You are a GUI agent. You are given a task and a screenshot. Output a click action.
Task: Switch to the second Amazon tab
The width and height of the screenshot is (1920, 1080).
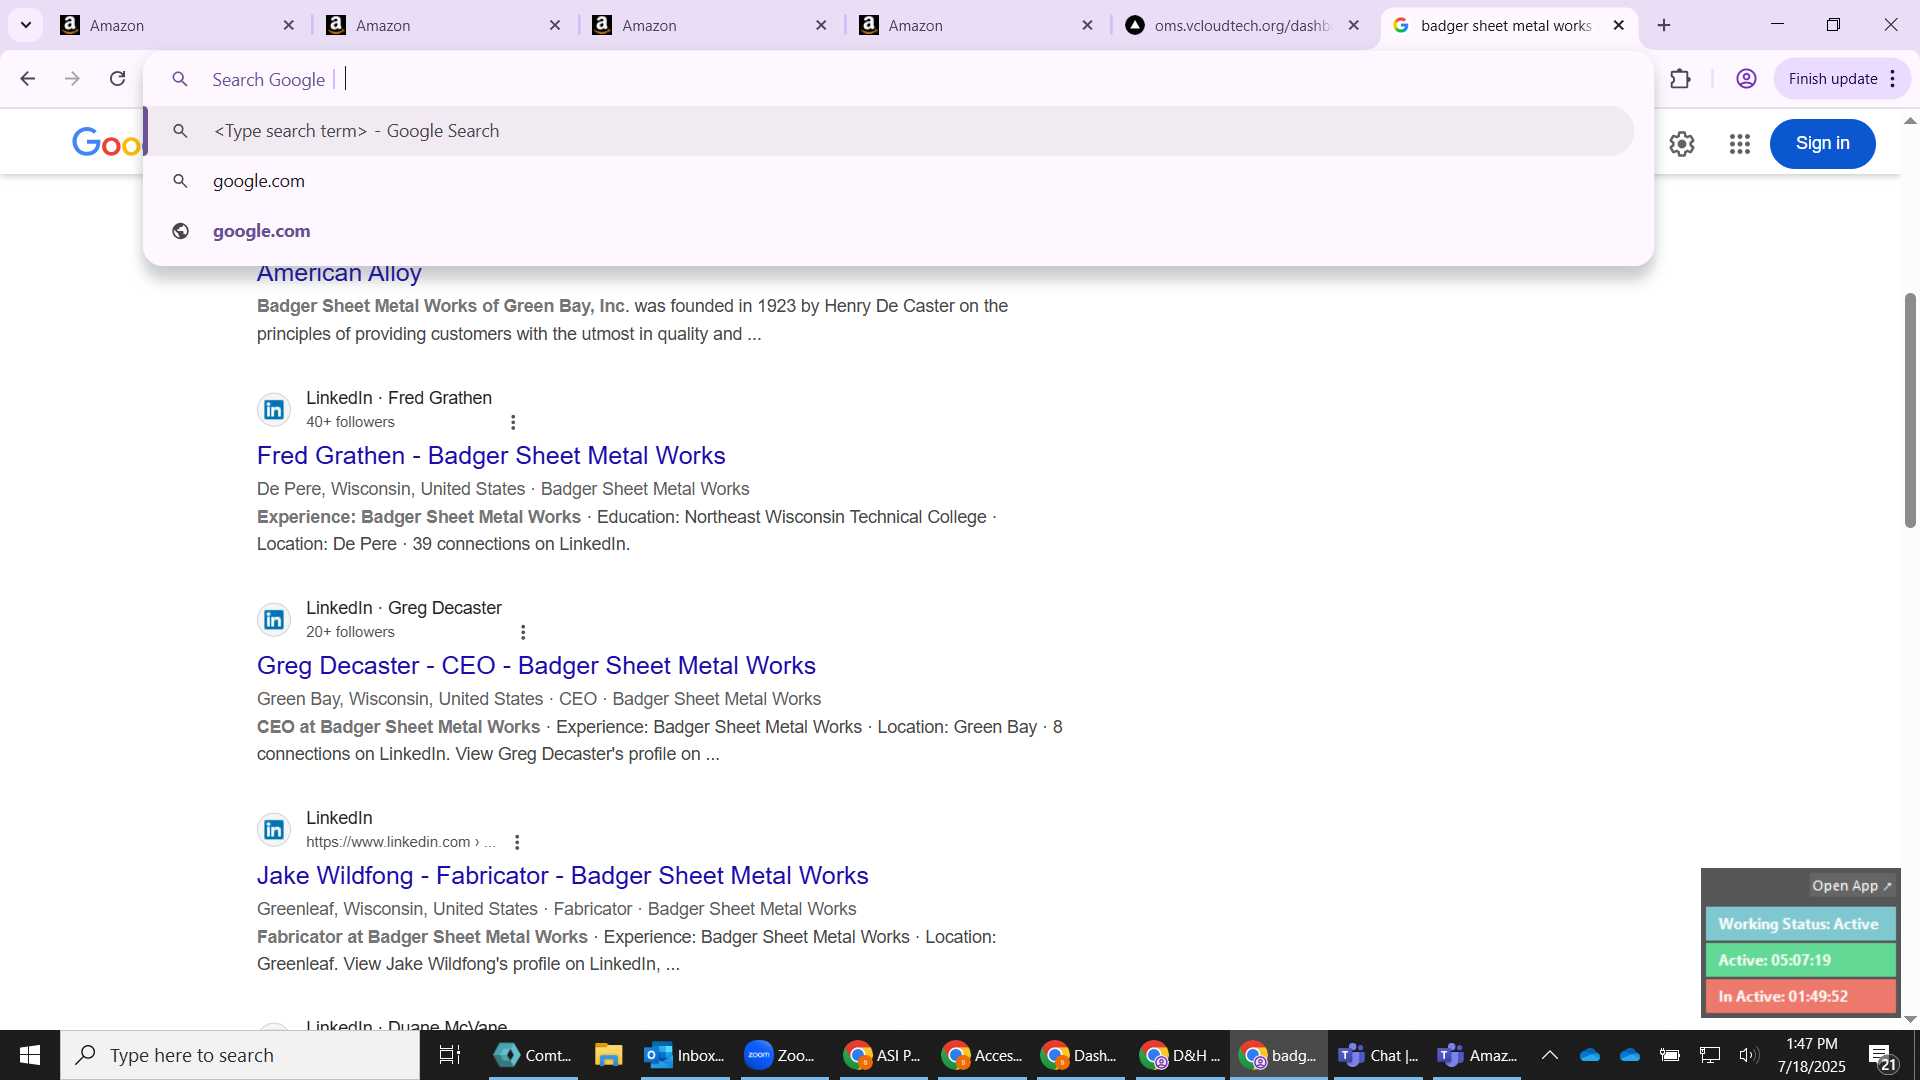443,25
